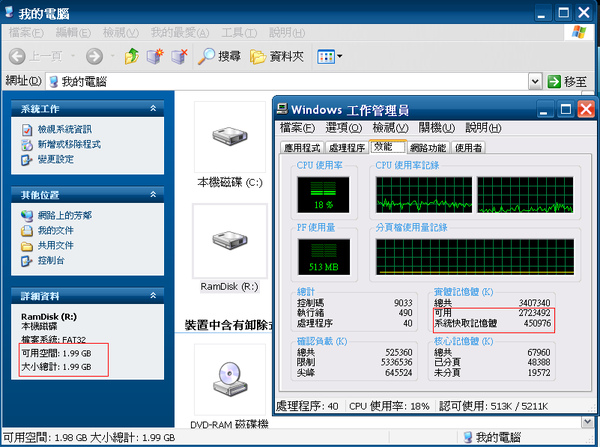Click the scroll down arrow of file pane
The width and height of the screenshot is (600, 447).
(587, 422)
